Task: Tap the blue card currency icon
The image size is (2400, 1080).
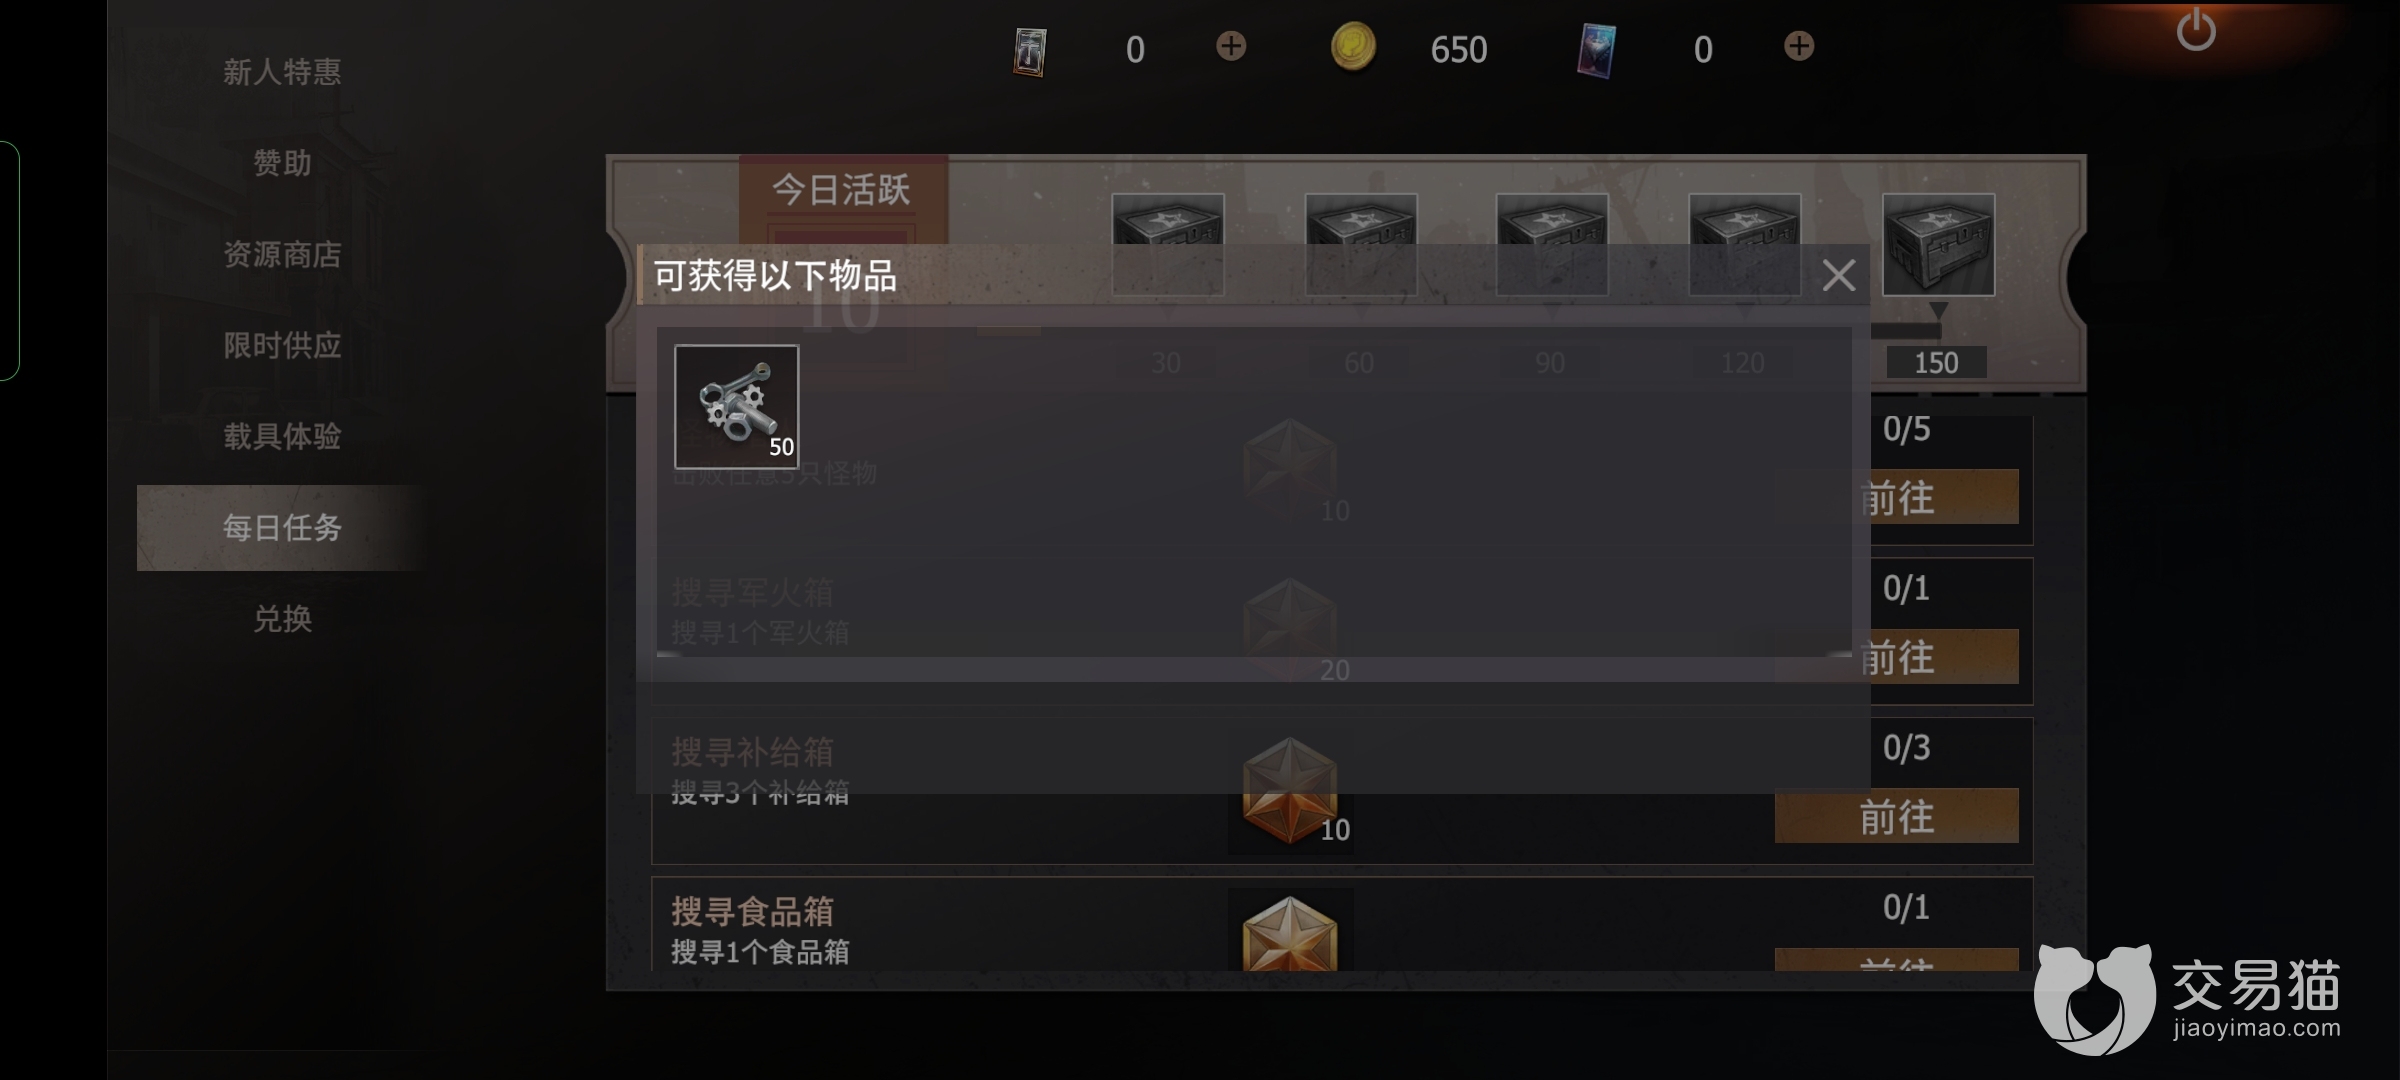Action: click(x=1596, y=50)
